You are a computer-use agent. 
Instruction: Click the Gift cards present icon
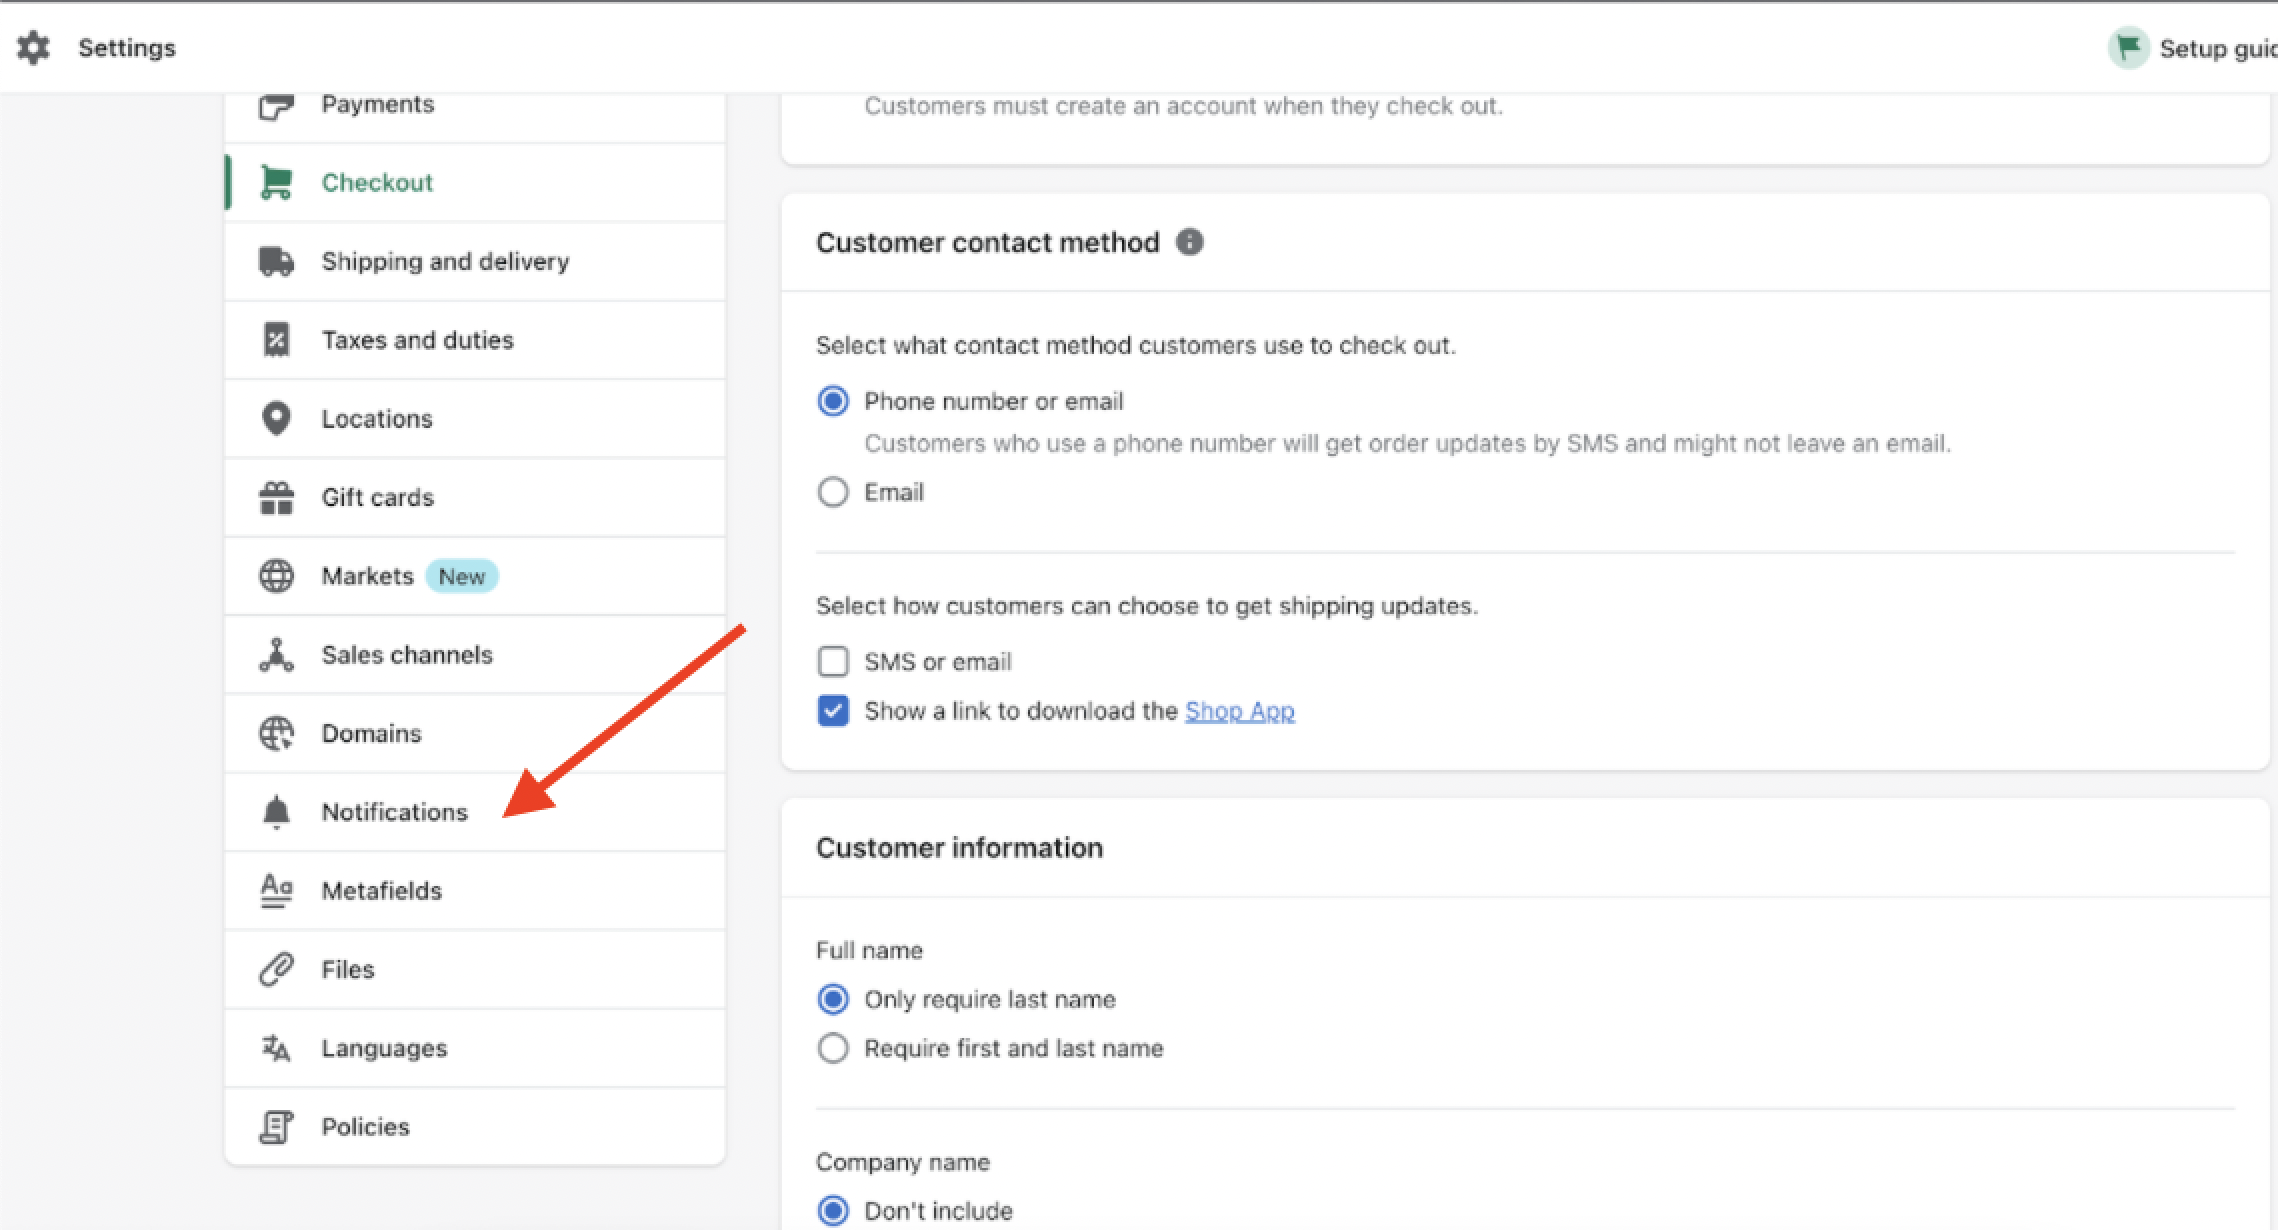[x=276, y=497]
